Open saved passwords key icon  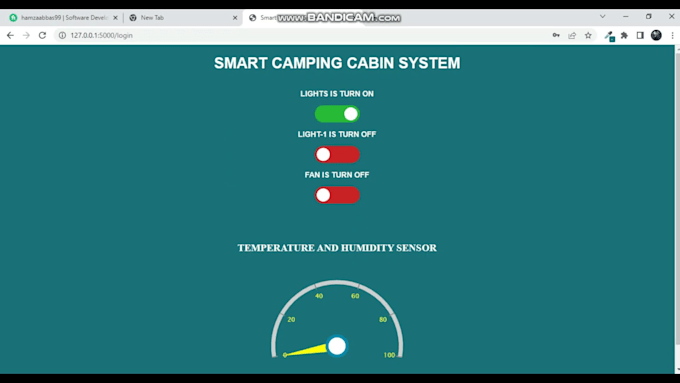[x=556, y=36]
